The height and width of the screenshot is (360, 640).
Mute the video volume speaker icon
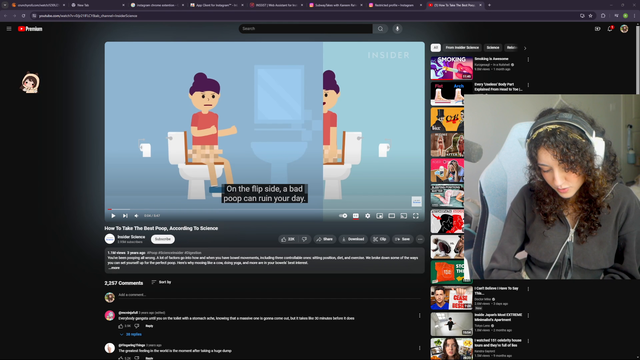click(x=136, y=216)
